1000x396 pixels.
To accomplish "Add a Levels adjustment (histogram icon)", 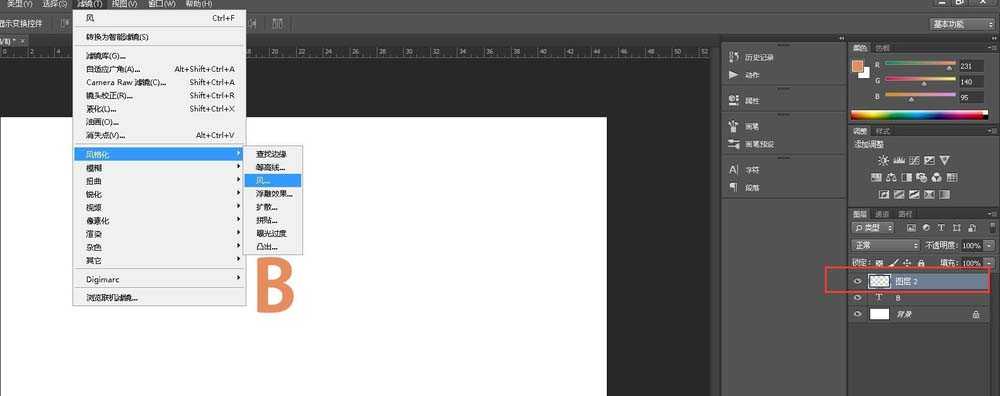I will (899, 160).
